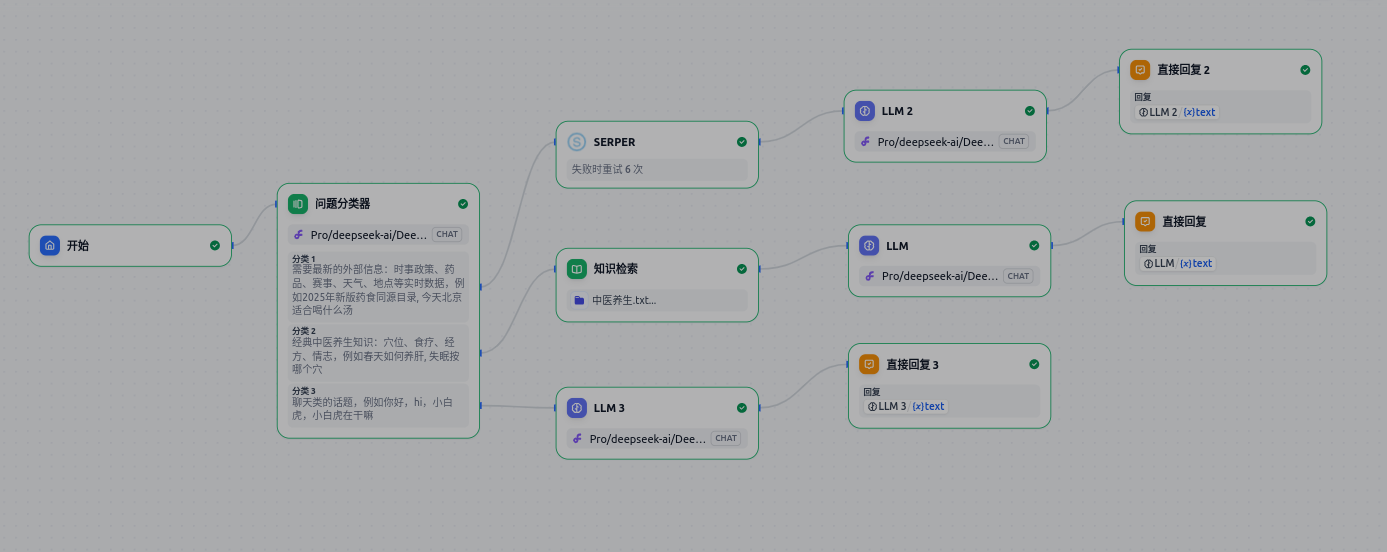Click the 回复 label in 直接回复 3
Image resolution: width=1387 pixels, height=552 pixels.
point(872,392)
